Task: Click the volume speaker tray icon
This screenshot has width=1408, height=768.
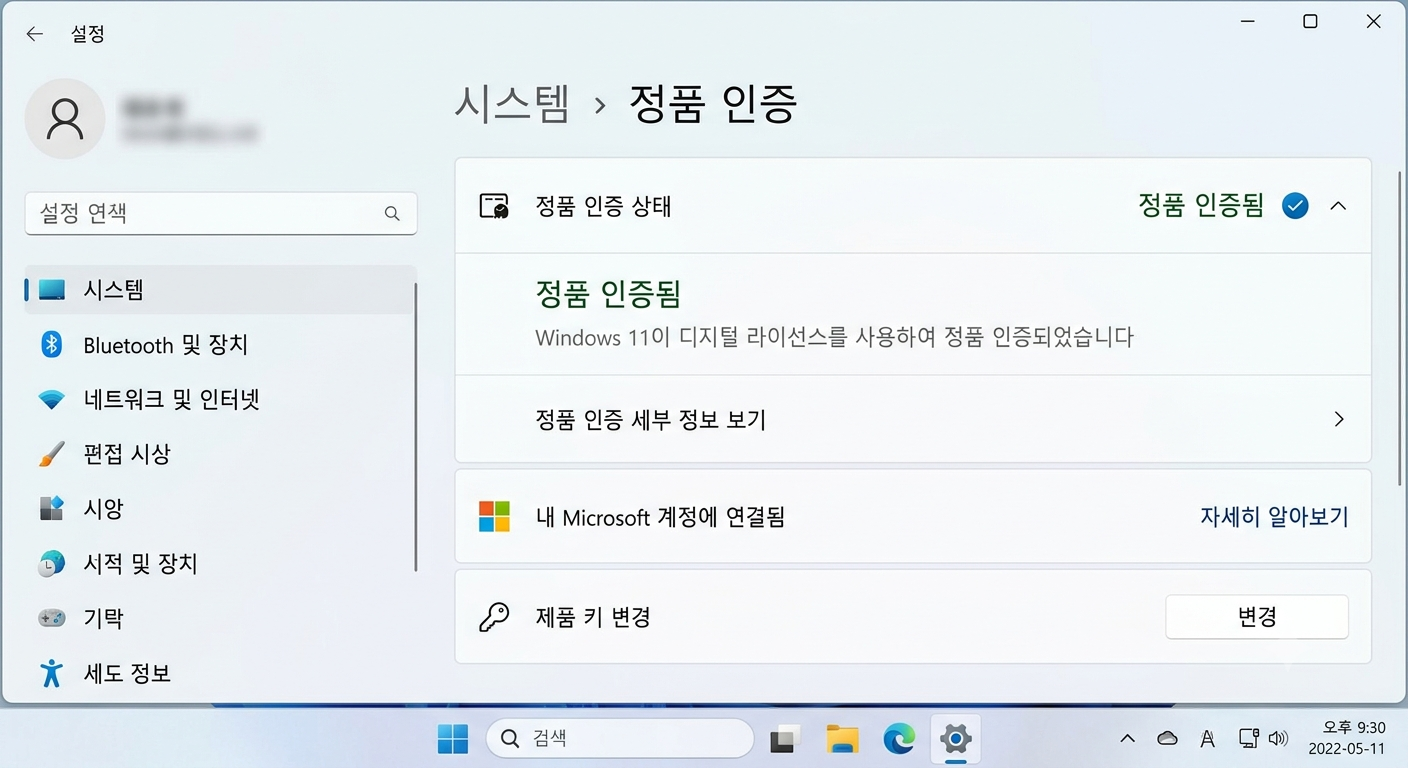Action: 1278,739
